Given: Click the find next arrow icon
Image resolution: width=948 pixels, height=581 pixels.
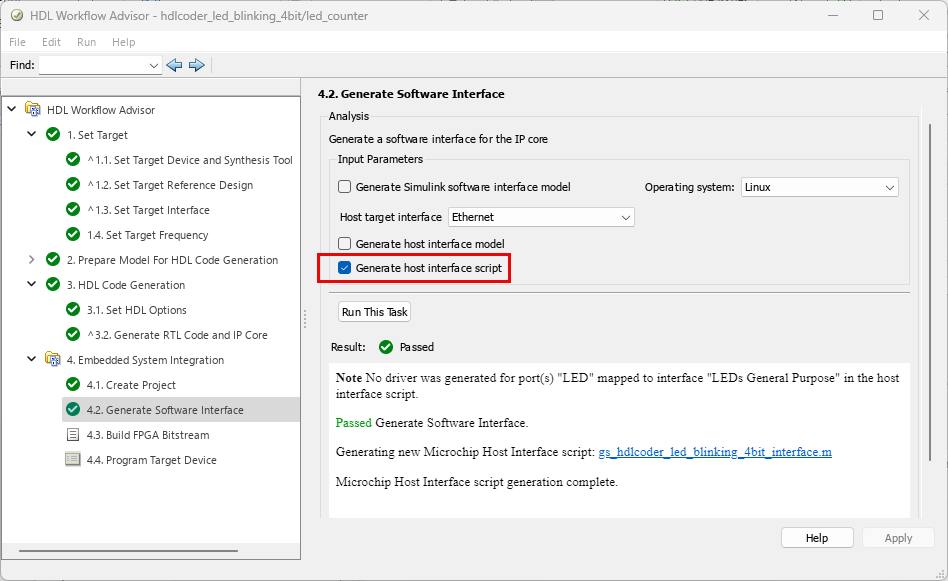Looking at the screenshot, I should [x=197, y=65].
